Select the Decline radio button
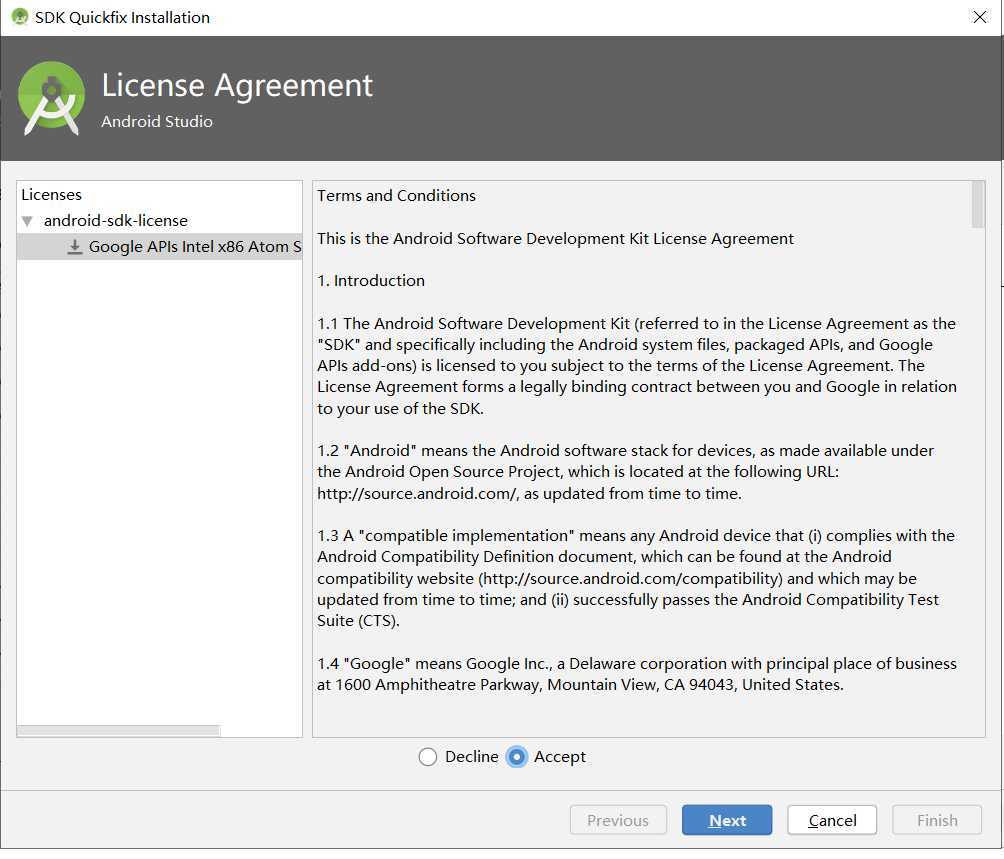This screenshot has height=859, width=1004. 428,757
